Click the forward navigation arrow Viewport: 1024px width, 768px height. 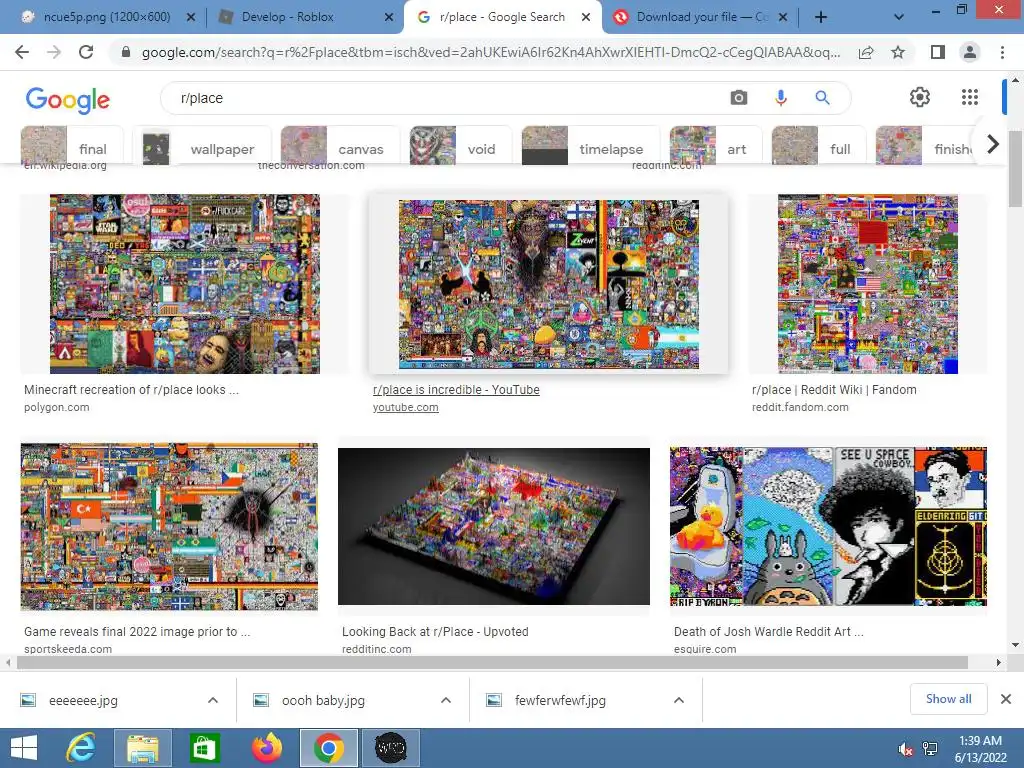[54, 52]
